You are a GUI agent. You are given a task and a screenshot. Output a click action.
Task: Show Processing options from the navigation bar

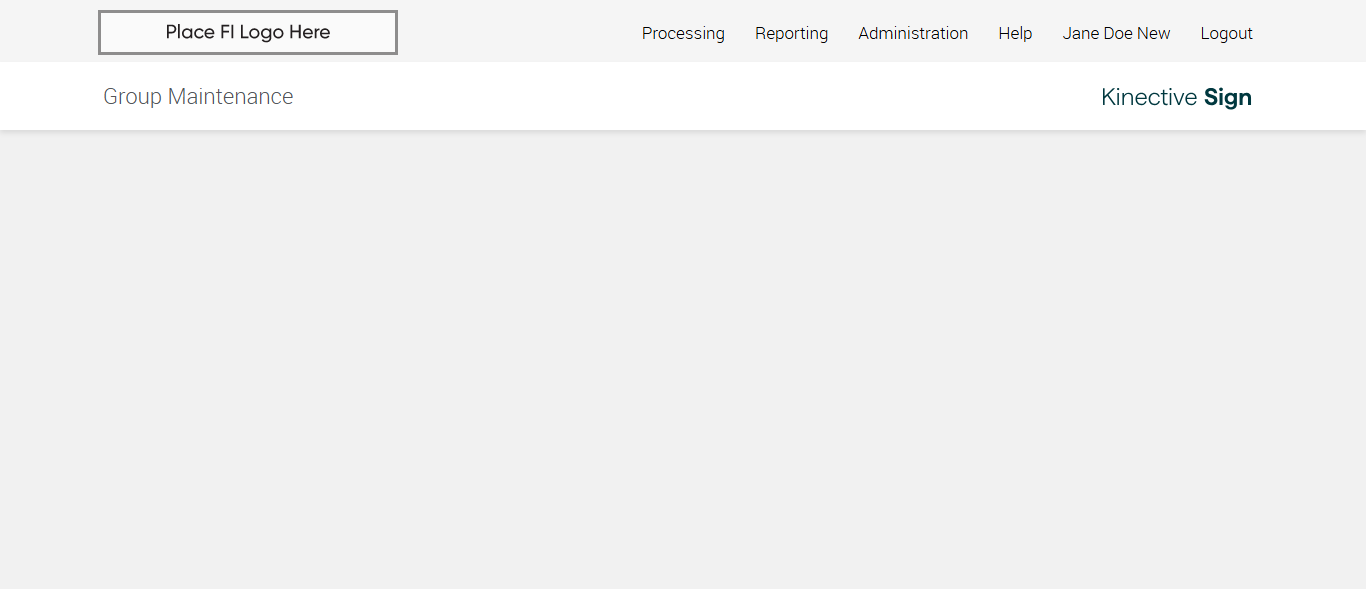pos(683,33)
